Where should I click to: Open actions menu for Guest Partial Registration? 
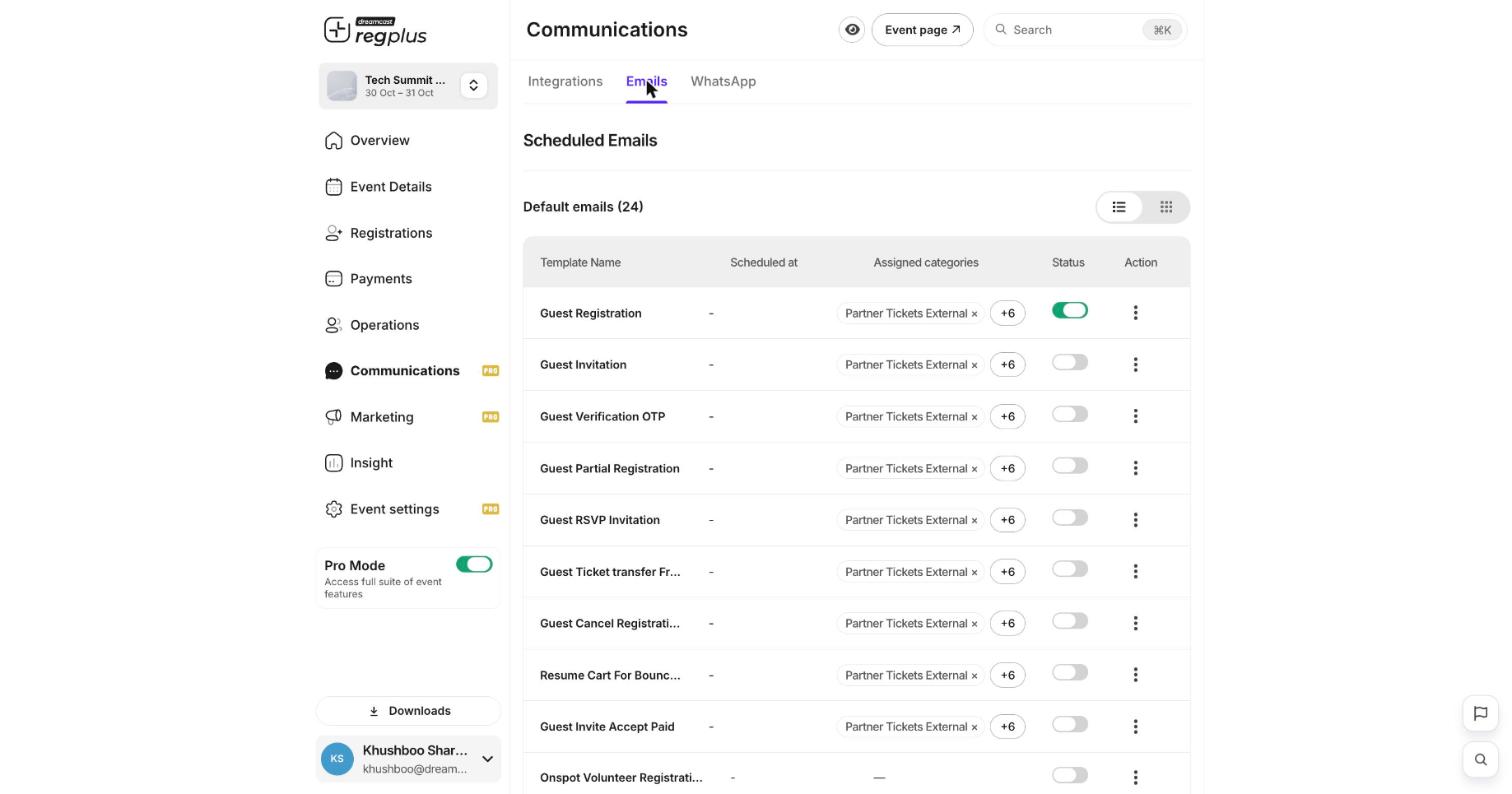[1135, 468]
